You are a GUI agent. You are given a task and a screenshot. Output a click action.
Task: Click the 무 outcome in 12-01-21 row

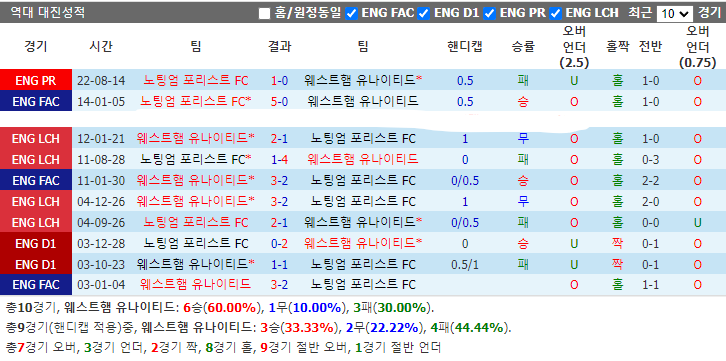click(523, 138)
